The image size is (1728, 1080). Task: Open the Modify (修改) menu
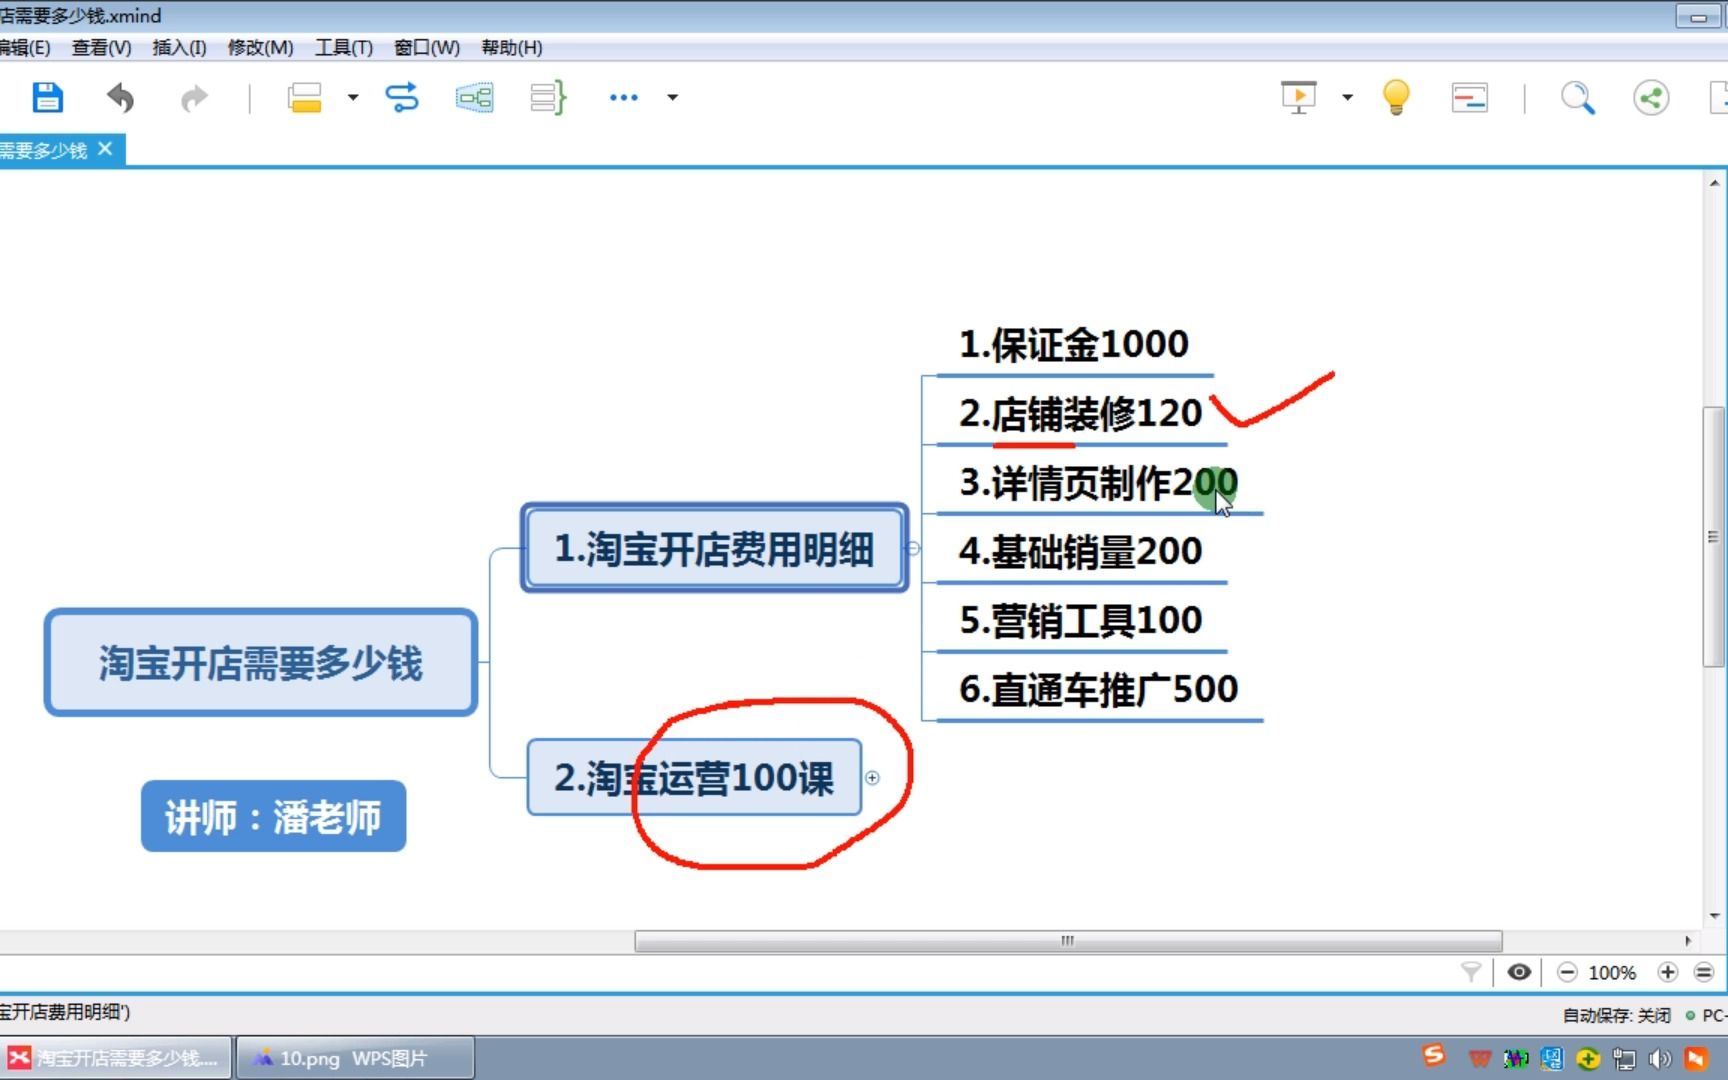click(x=261, y=47)
